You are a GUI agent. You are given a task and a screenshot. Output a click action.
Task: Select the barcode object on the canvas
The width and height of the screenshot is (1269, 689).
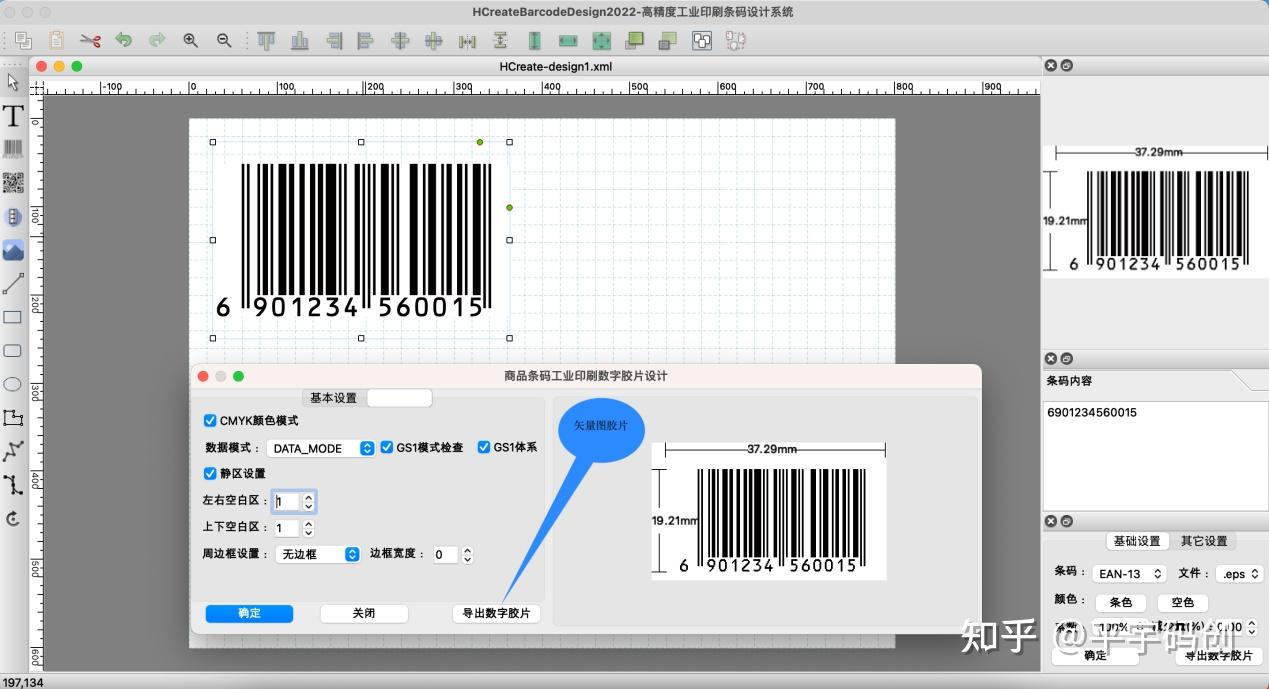point(361,240)
